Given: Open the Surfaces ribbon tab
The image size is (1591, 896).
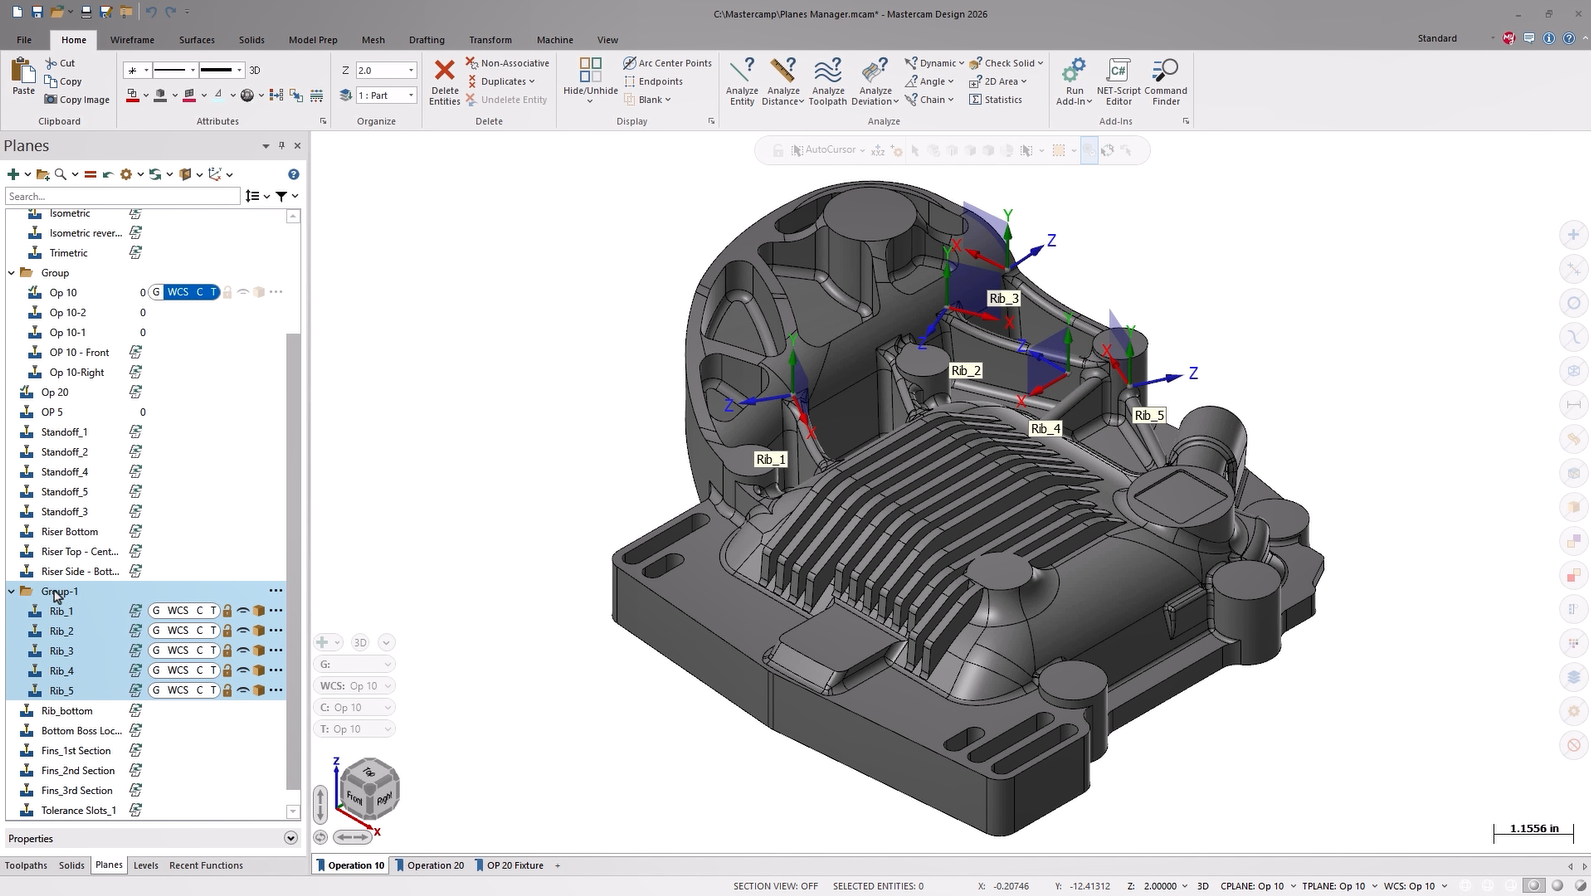Looking at the screenshot, I should [197, 40].
